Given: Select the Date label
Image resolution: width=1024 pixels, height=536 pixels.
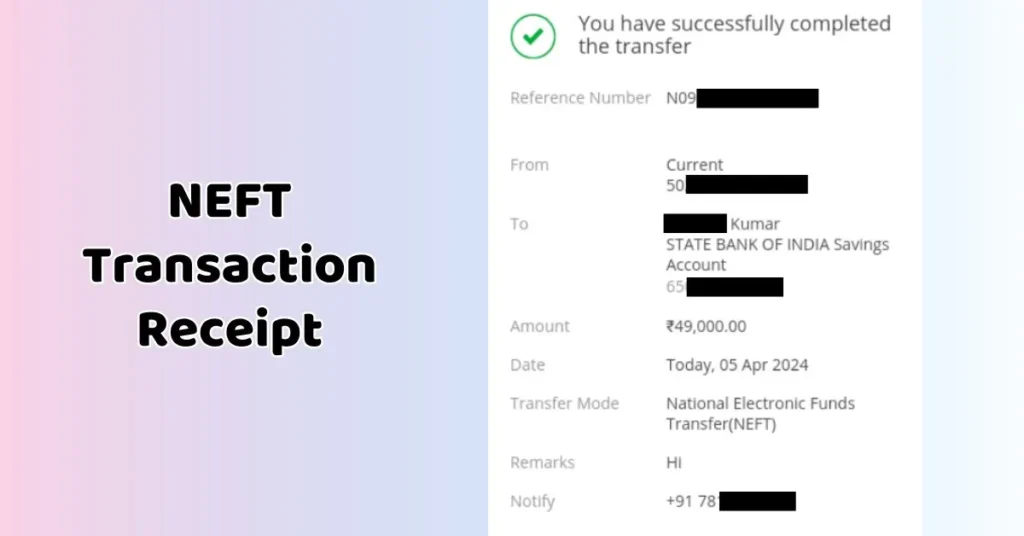Looking at the screenshot, I should pos(527,365).
